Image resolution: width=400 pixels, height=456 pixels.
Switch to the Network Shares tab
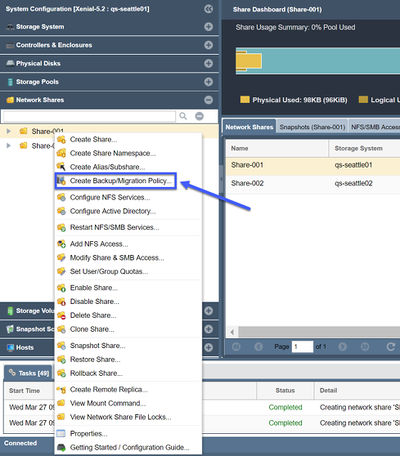click(x=249, y=127)
